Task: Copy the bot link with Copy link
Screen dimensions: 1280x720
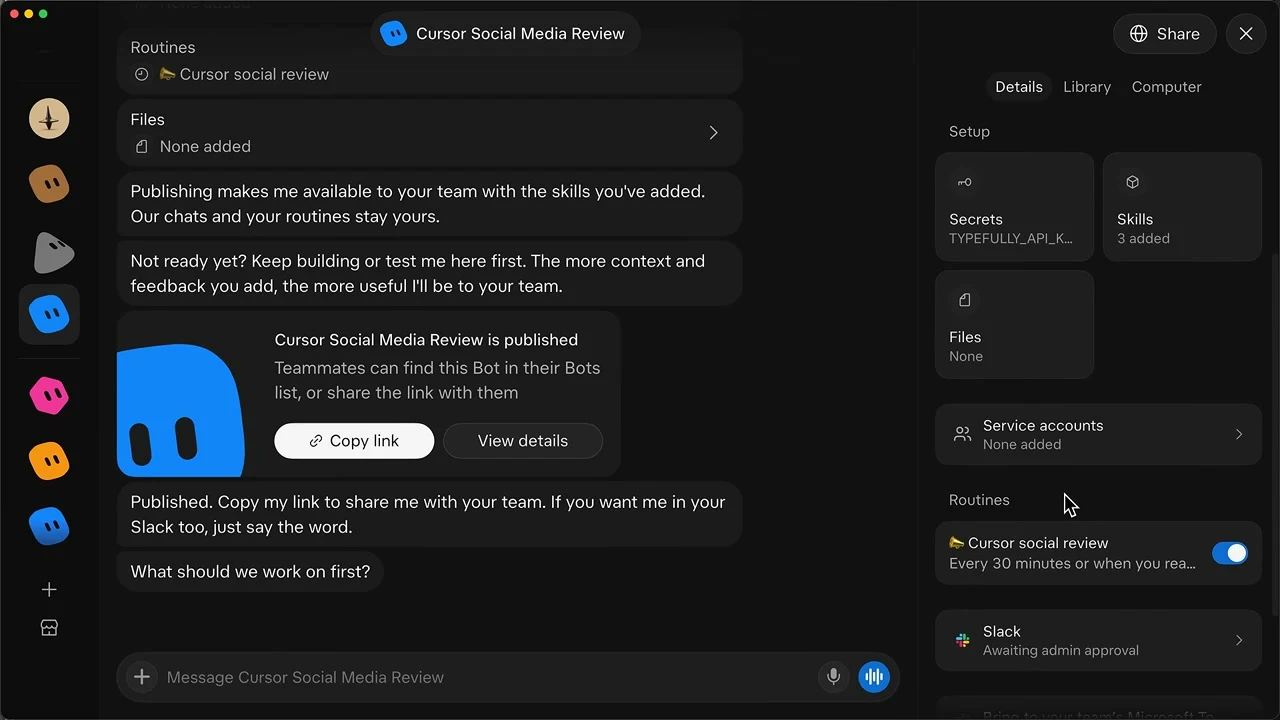Action: (x=354, y=441)
